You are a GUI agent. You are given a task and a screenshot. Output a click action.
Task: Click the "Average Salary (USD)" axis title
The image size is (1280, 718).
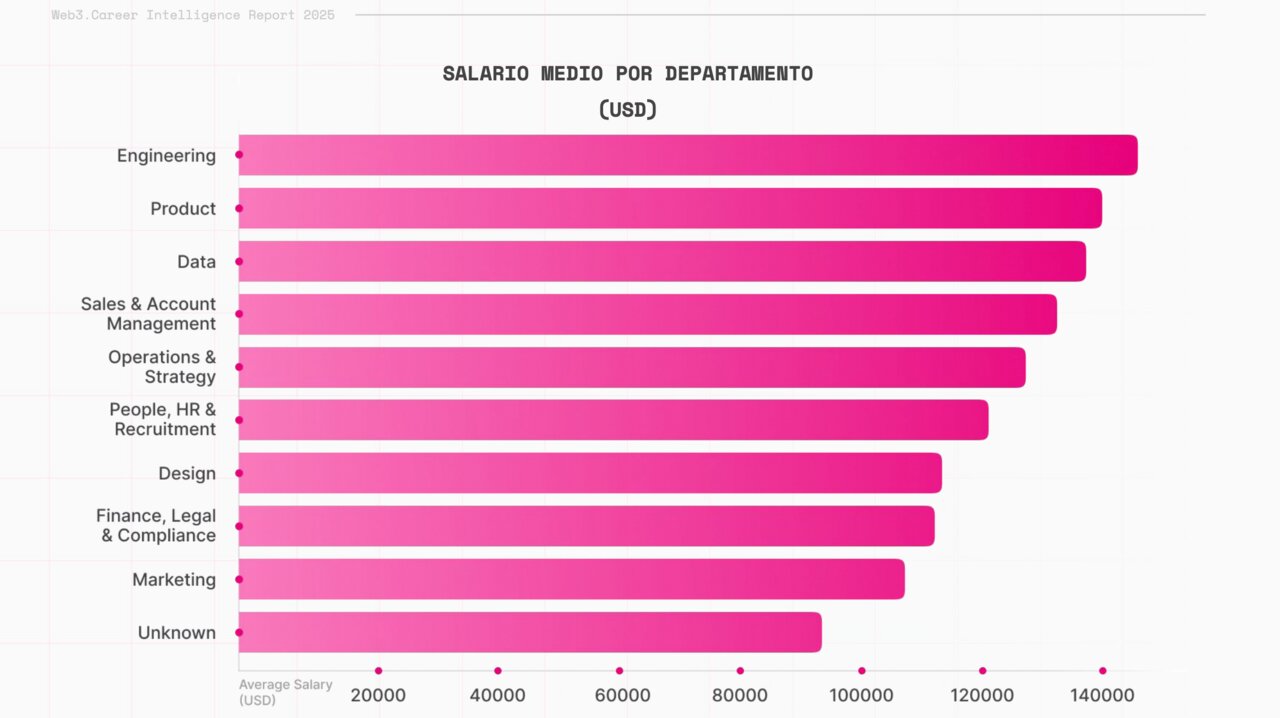pyautogui.click(x=286, y=692)
